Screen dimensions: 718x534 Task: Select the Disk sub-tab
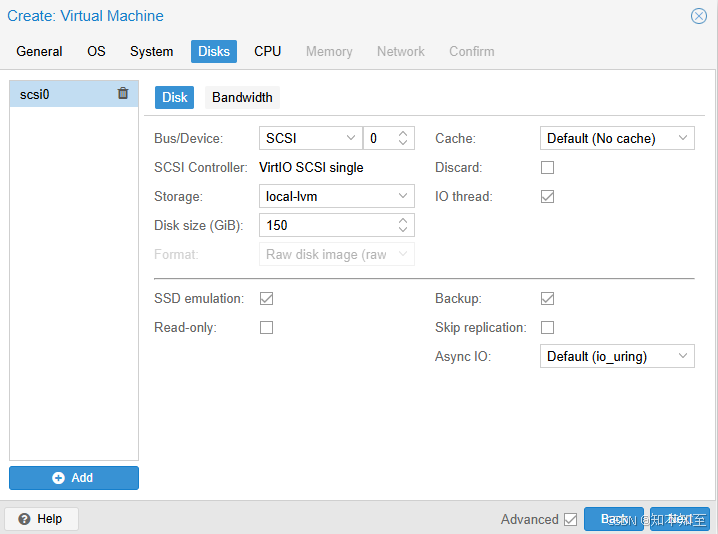pyautogui.click(x=174, y=98)
